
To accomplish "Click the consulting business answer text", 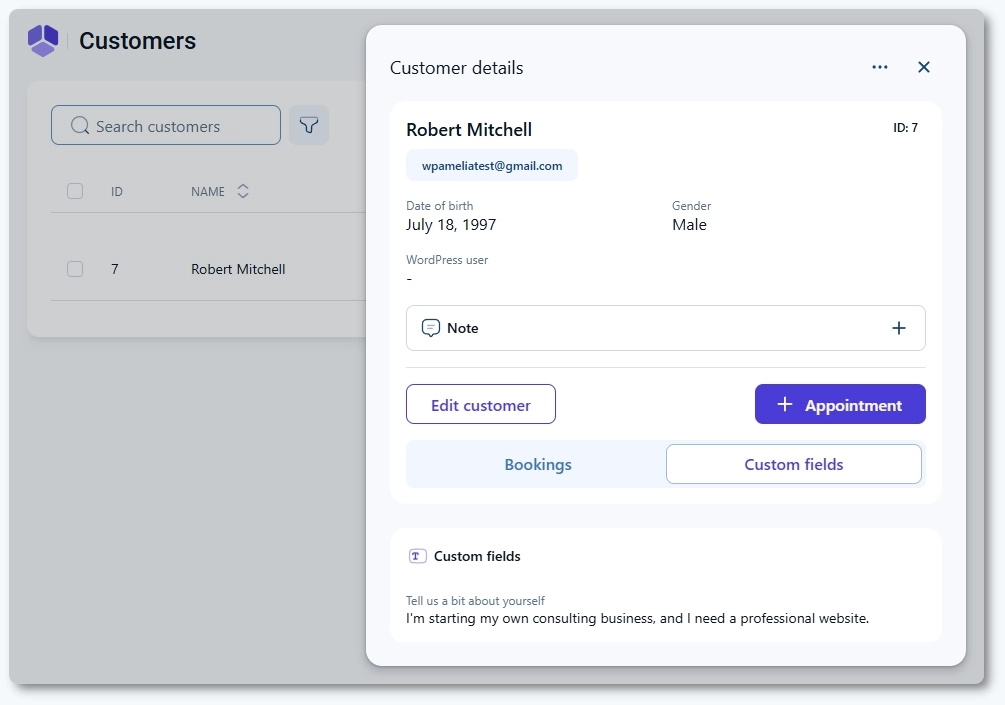I will 637,619.
